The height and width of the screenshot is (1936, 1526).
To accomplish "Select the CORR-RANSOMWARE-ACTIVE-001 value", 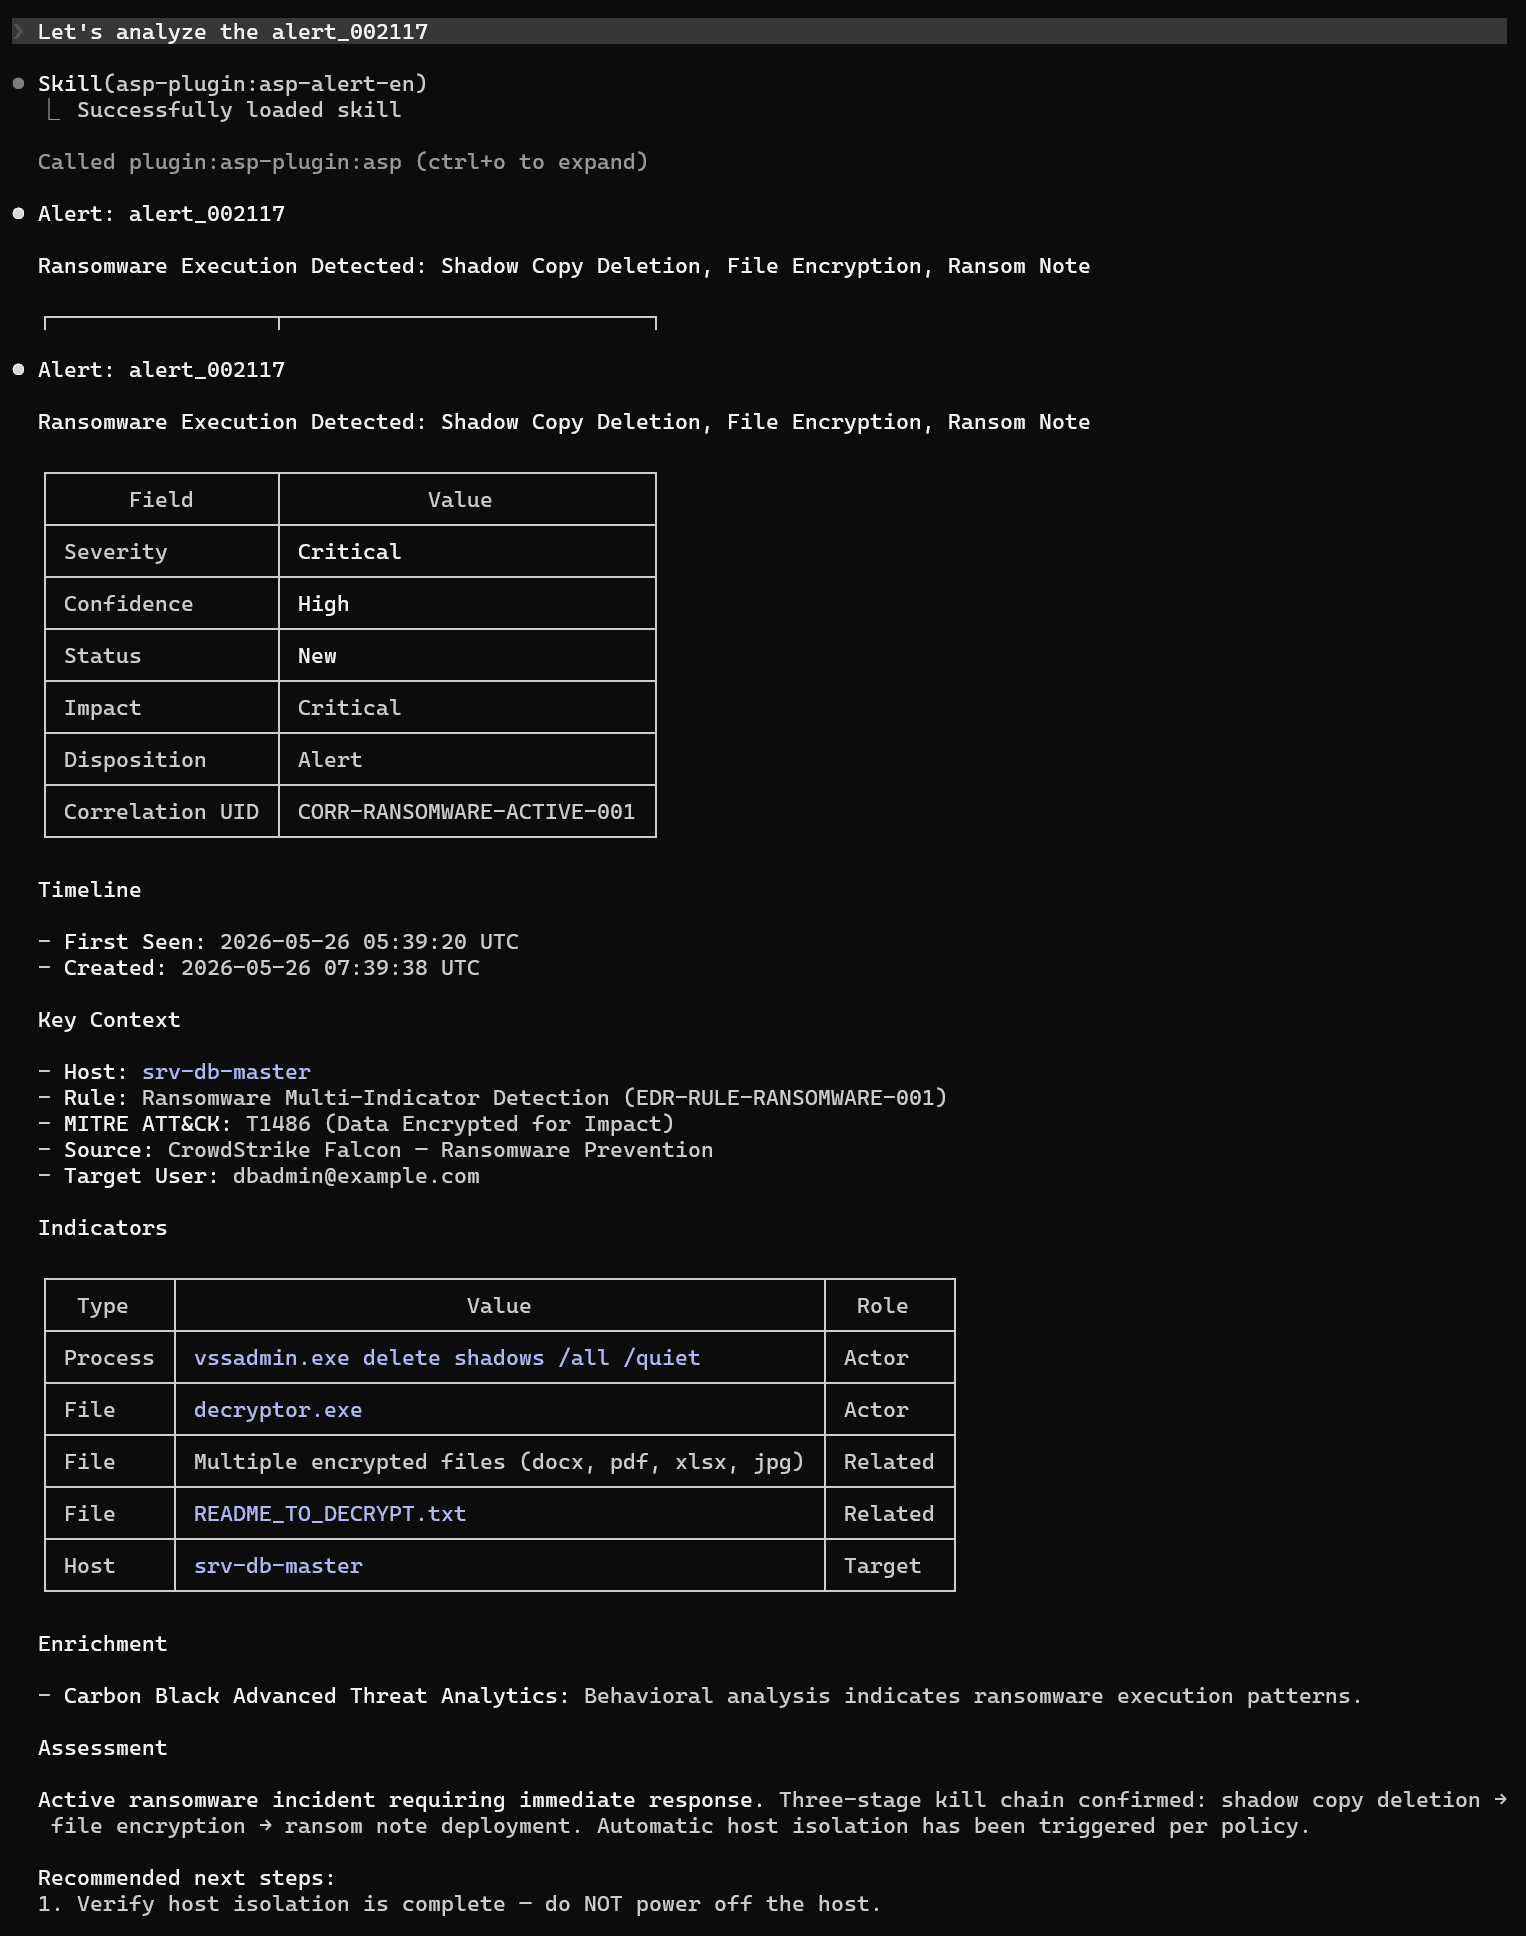I will [x=466, y=812].
